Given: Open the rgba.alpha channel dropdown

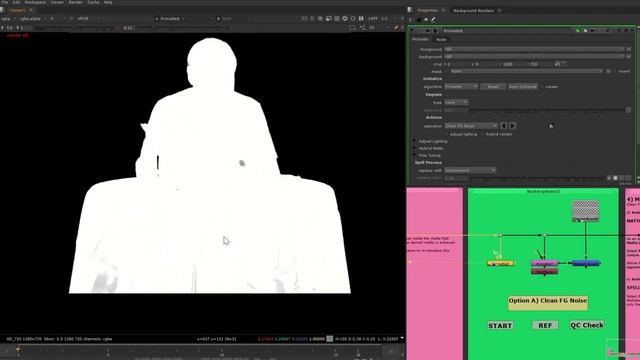Looking at the screenshot, I should pyautogui.click(x=33, y=19).
